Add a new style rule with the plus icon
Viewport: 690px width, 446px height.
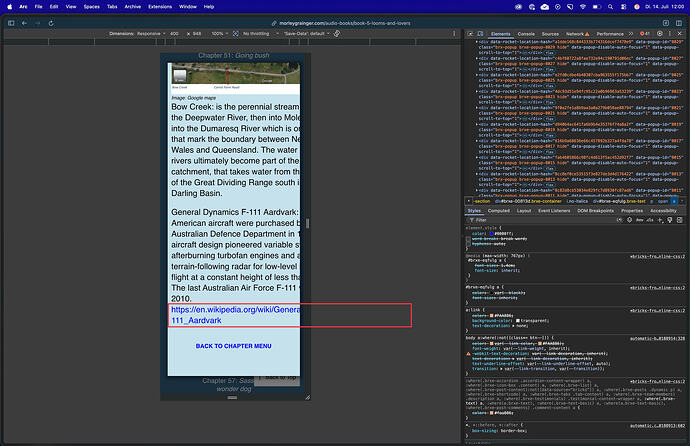660,220
